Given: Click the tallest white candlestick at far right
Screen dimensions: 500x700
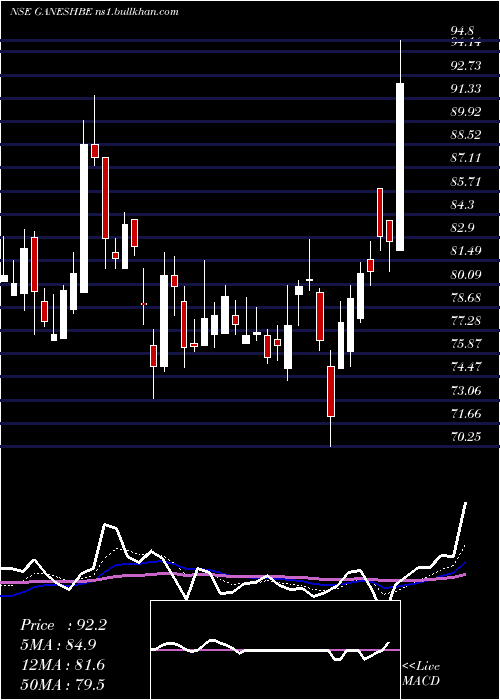Looking at the screenshot, I should tap(400, 167).
